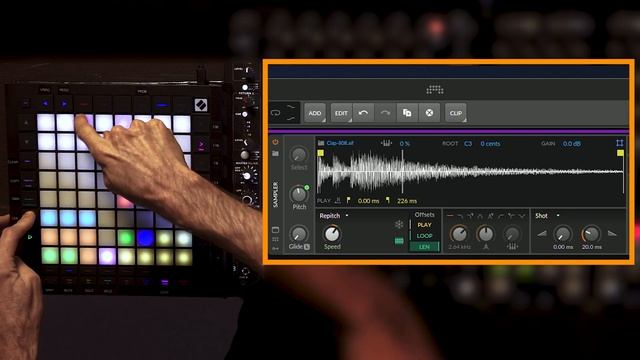The image size is (640, 360).
Task: Click the yellow sample start marker
Action: point(321,153)
